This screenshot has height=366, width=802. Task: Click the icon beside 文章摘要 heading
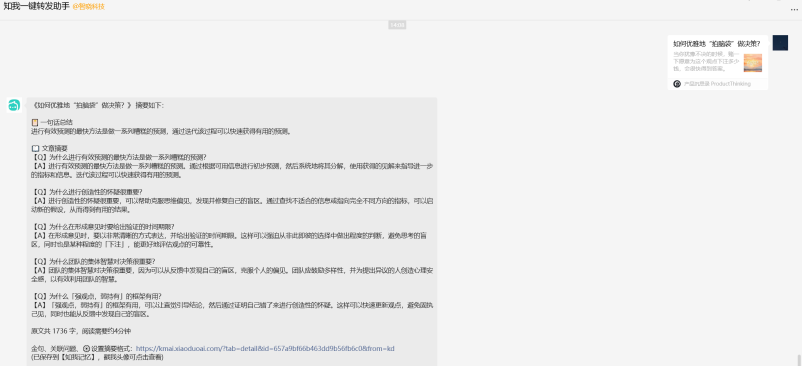tap(35, 148)
